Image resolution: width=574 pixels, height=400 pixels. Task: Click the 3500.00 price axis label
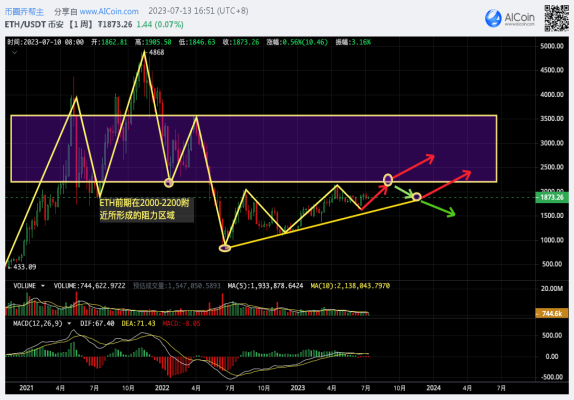(x=552, y=119)
